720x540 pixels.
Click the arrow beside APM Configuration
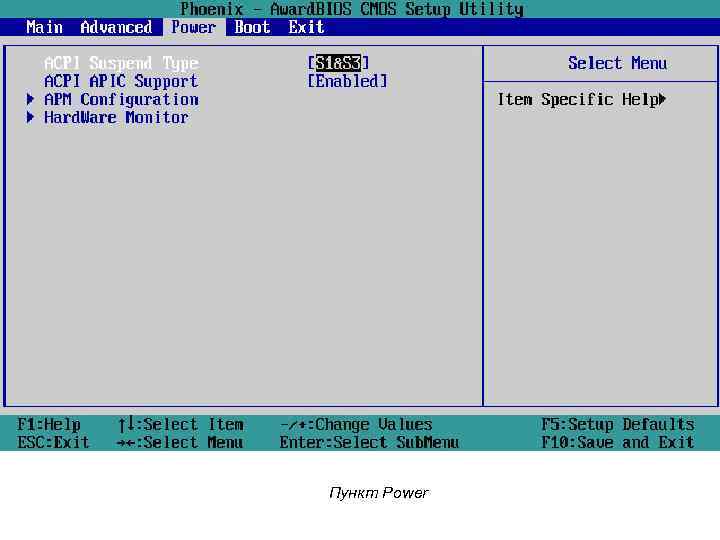(30, 99)
